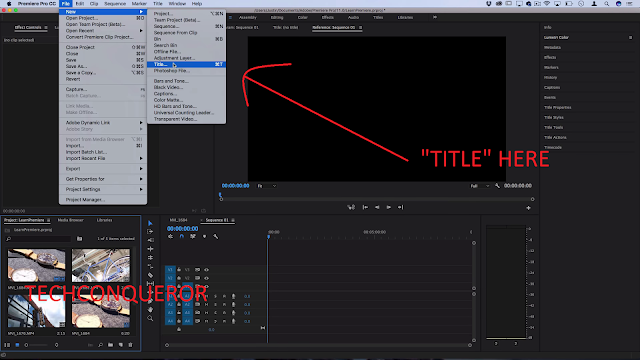Switch to Color workspace
640x360 pixels.
pos(302,18)
